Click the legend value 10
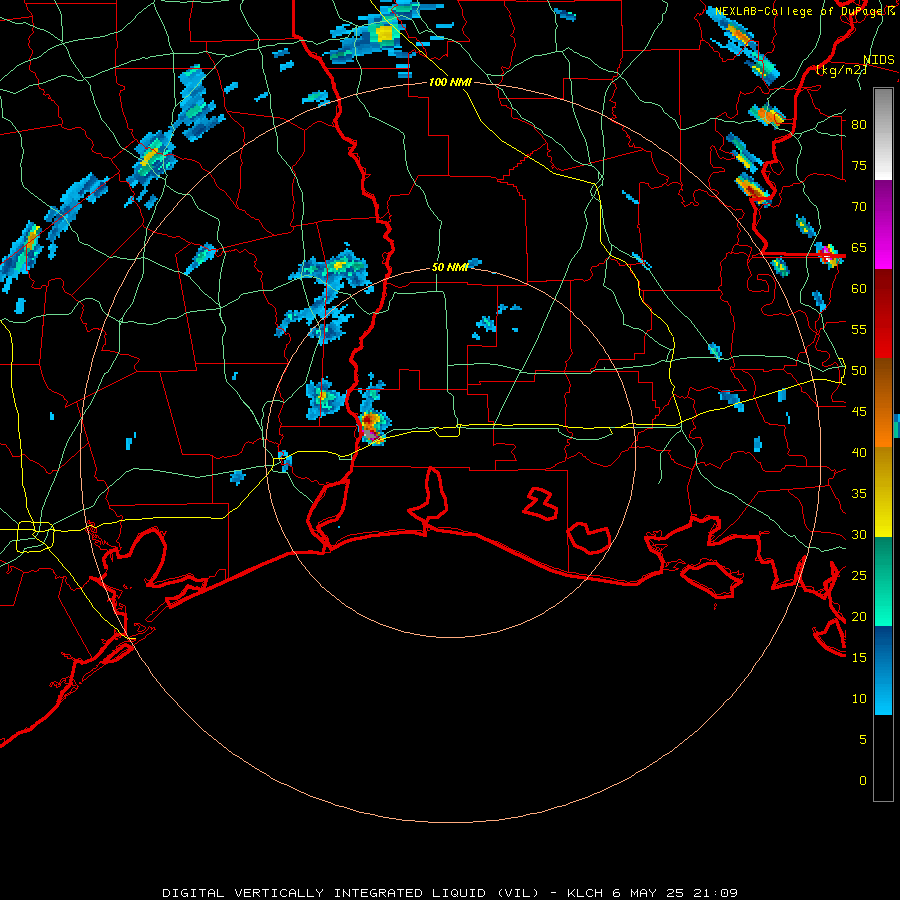 pyautogui.click(x=859, y=699)
